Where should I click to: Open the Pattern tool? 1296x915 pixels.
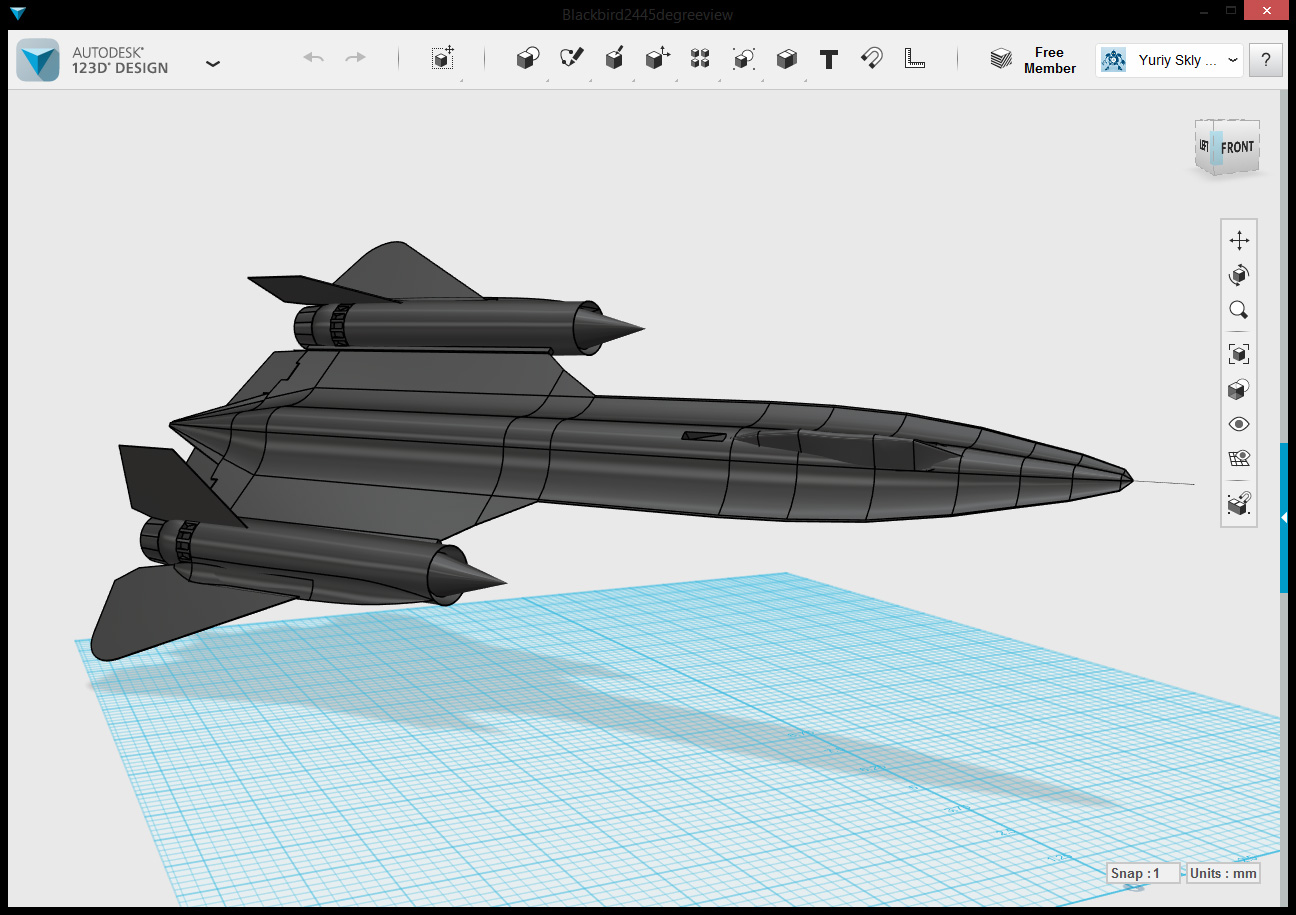point(700,59)
